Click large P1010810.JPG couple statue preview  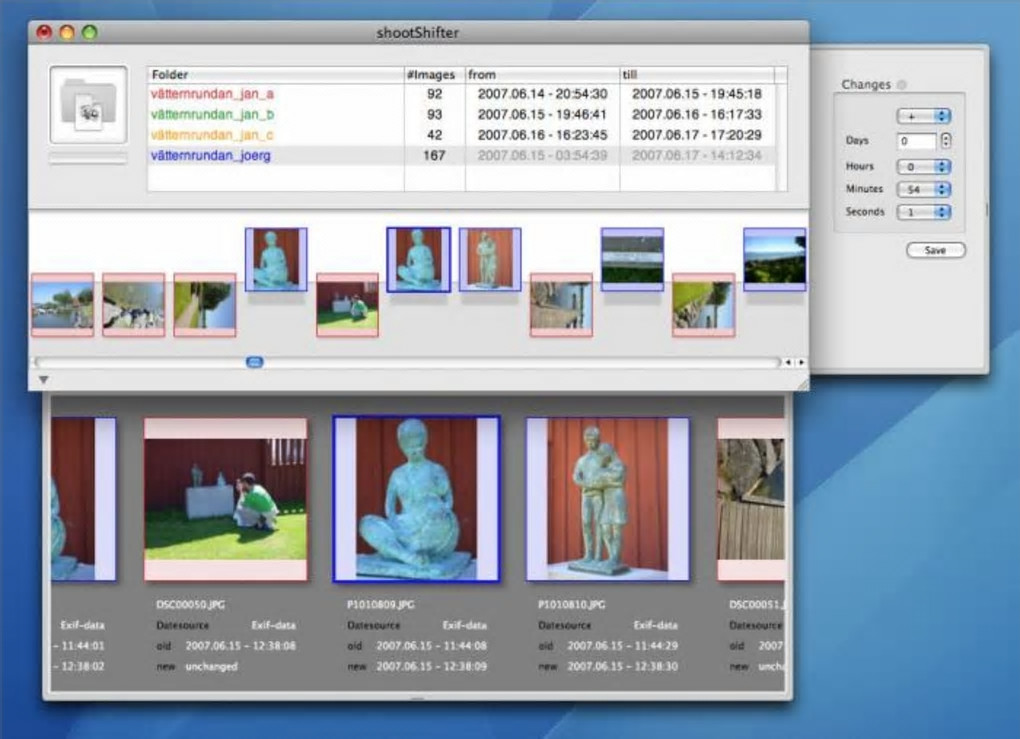point(608,499)
